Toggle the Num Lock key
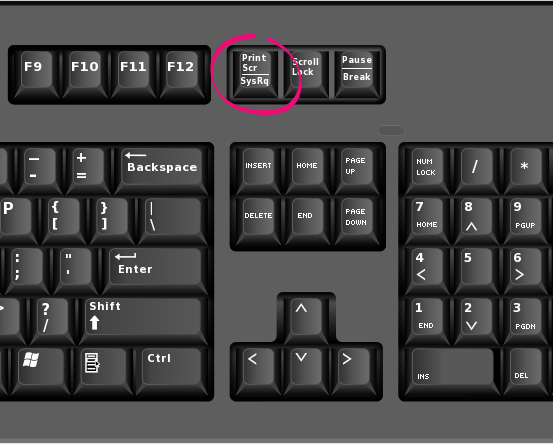The height and width of the screenshot is (444, 553). pyautogui.click(x=427, y=171)
